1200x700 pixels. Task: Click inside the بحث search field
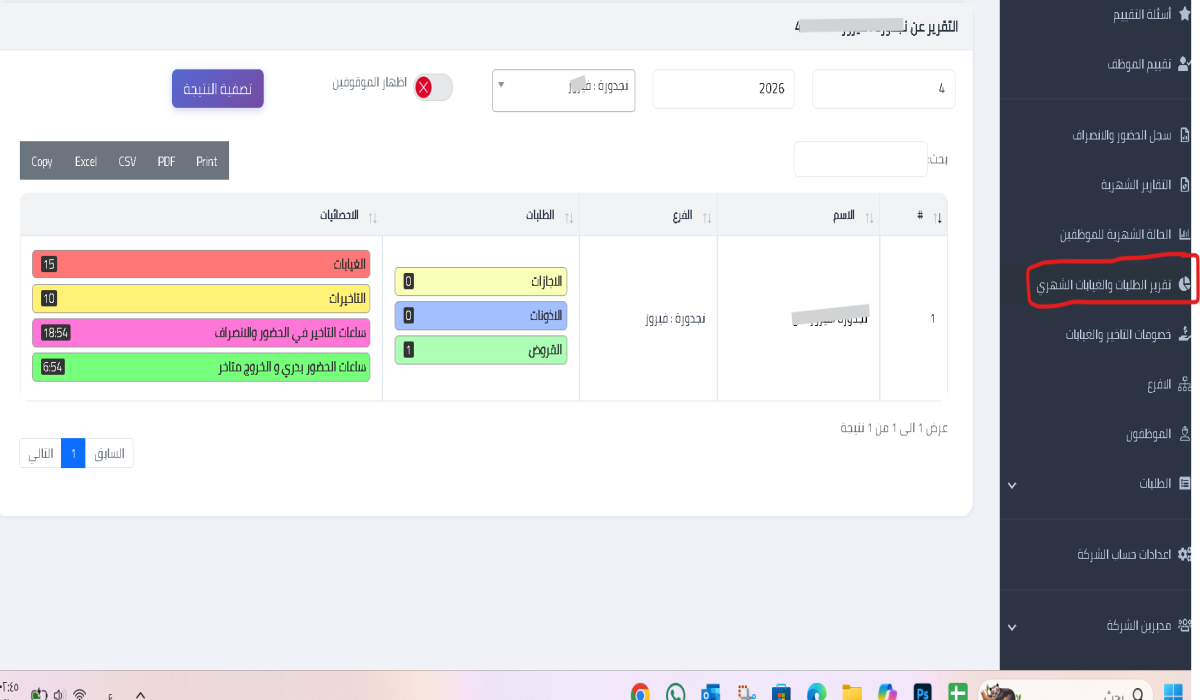click(x=860, y=158)
